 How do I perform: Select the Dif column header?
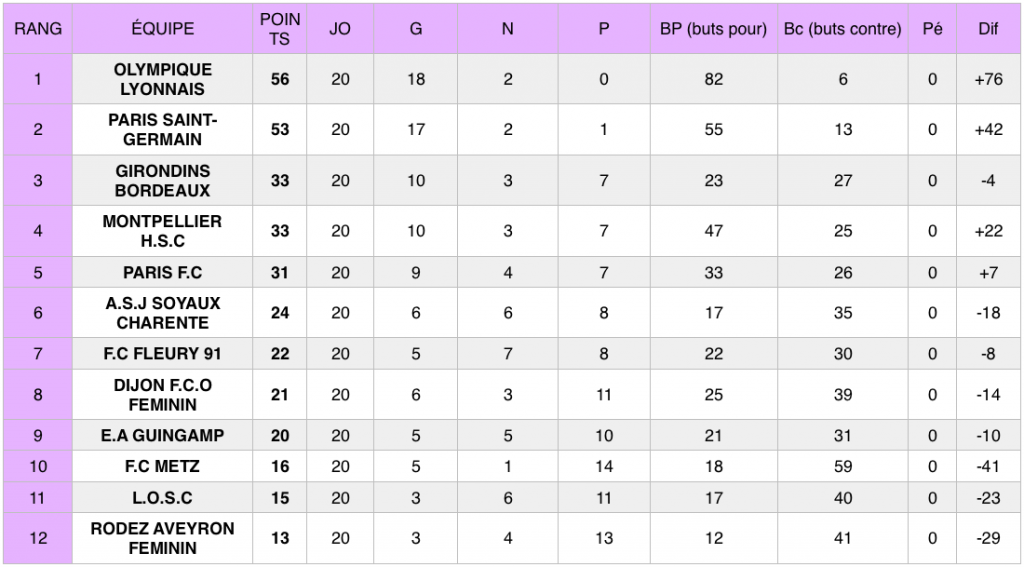tap(989, 29)
